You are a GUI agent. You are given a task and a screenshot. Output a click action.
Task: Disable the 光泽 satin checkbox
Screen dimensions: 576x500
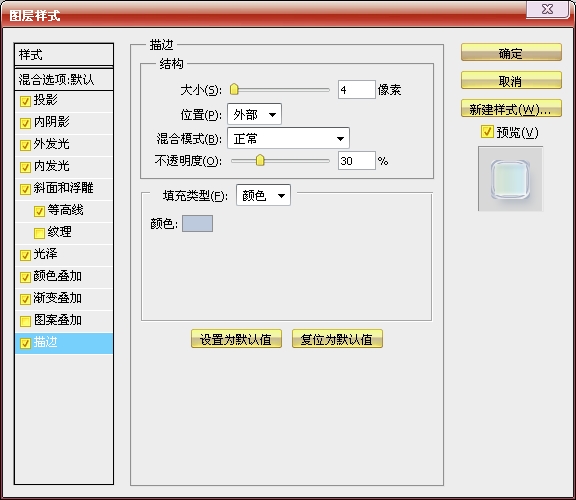coord(25,255)
